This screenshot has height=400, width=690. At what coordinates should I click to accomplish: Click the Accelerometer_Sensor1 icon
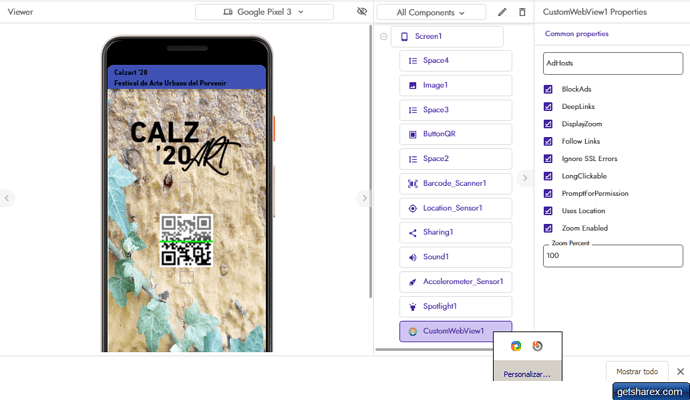point(413,282)
